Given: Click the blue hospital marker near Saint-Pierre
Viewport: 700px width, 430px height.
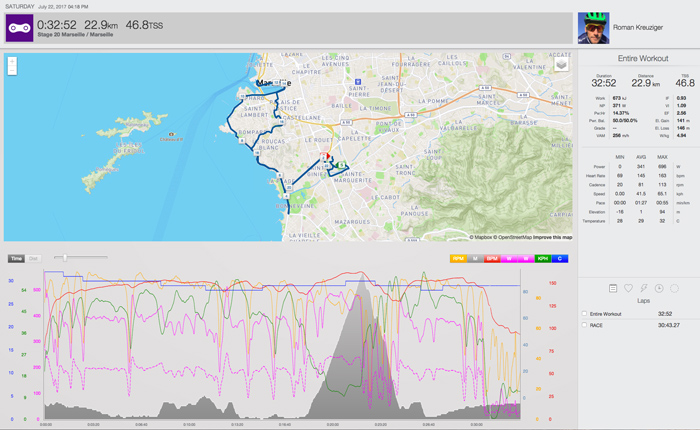Looking at the screenshot, I should point(357,82).
